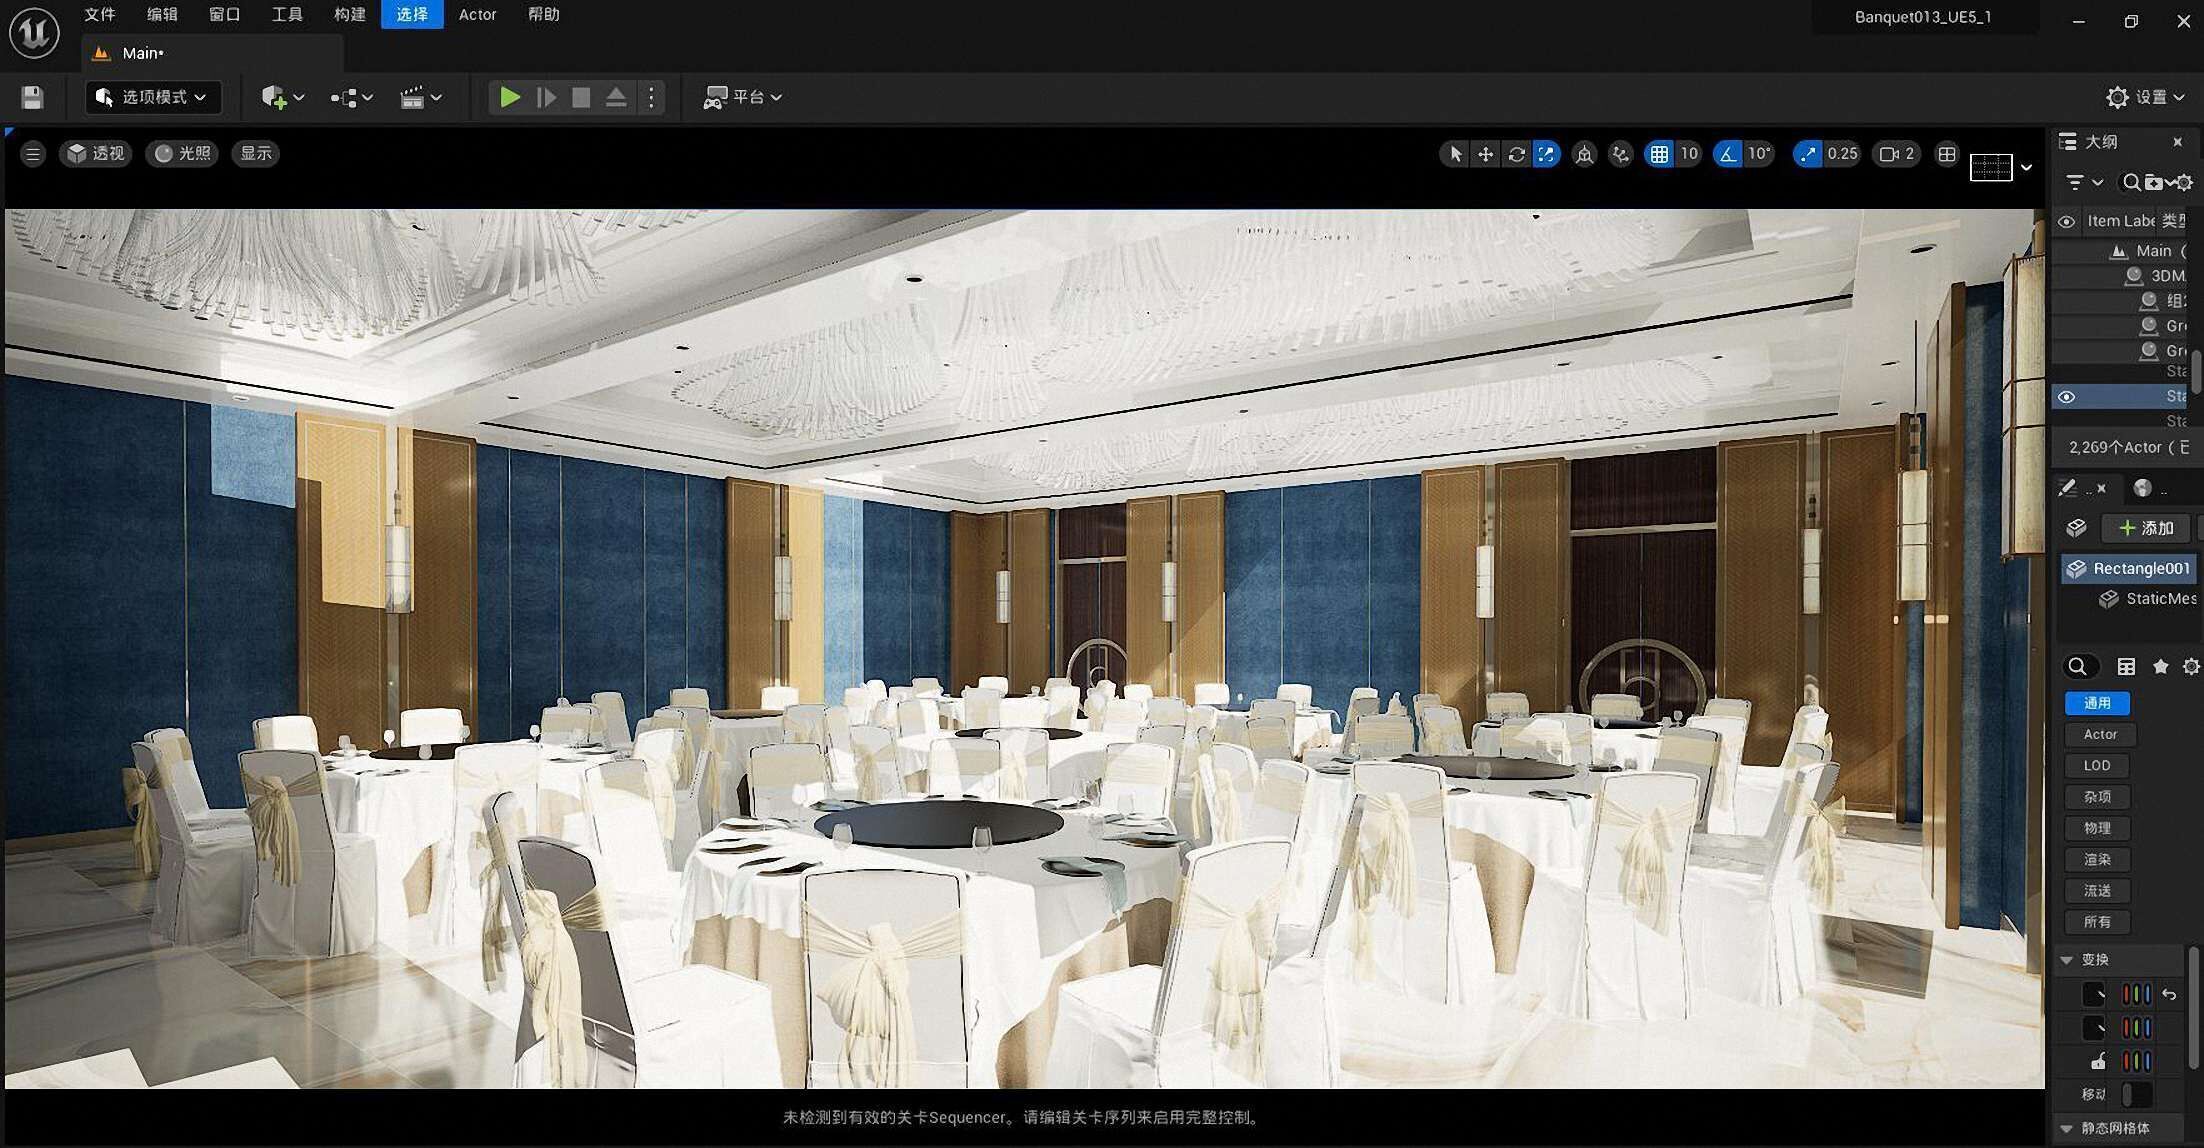Open outliner settings gear
Screen dimensions: 2204x1148
click(x=2184, y=182)
